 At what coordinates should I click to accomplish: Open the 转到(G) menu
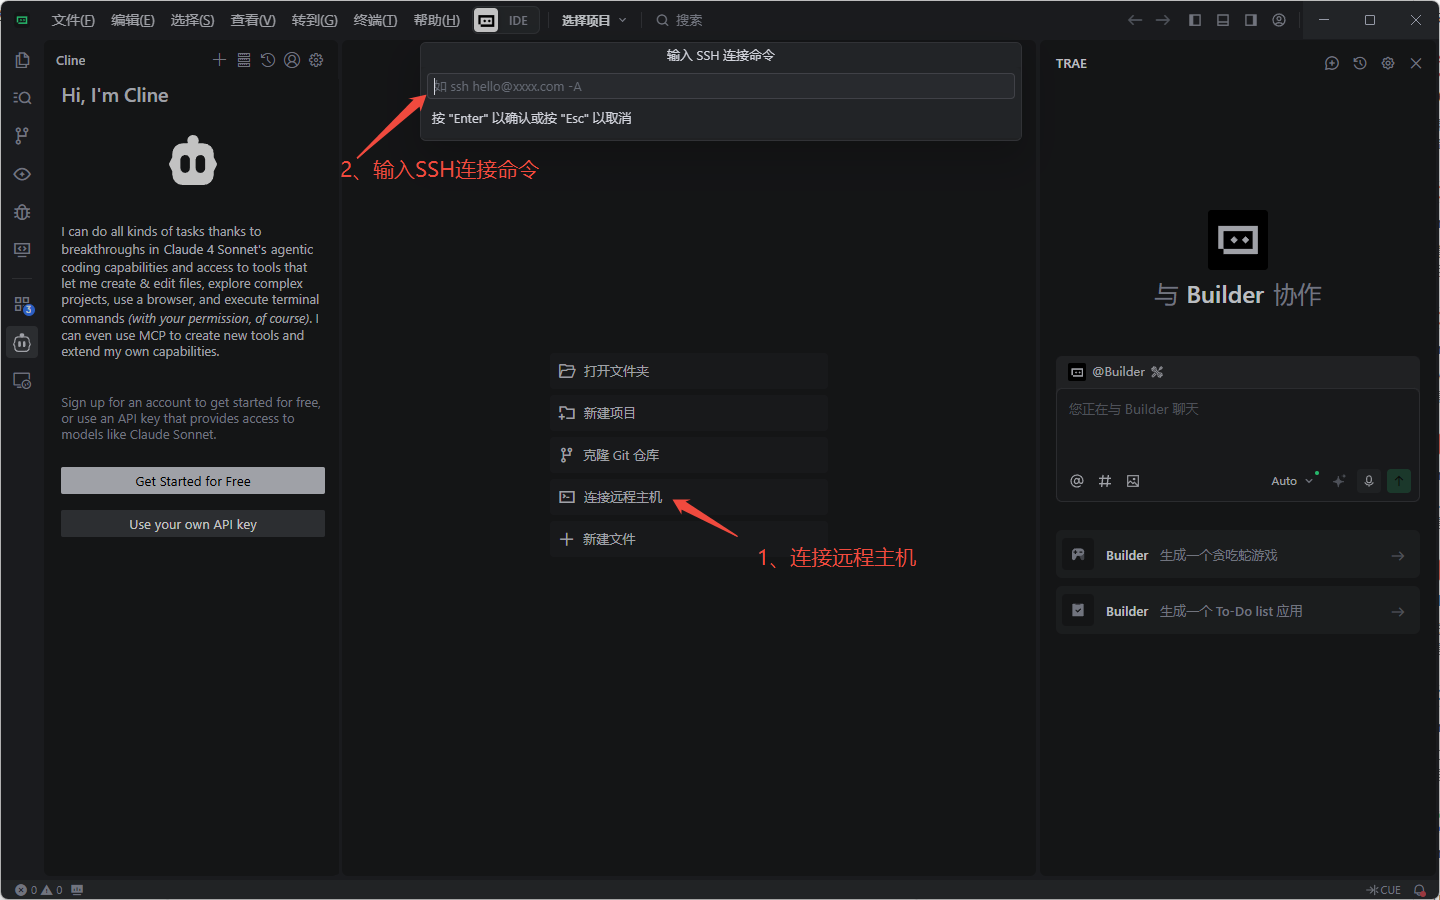point(314,20)
